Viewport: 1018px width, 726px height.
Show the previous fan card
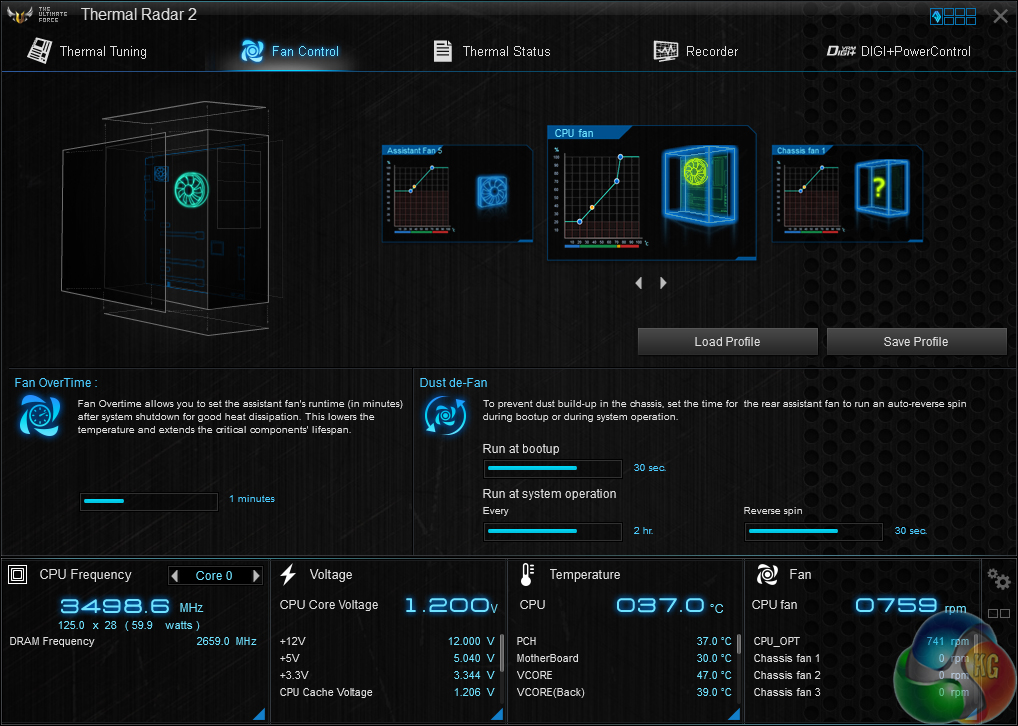[x=639, y=283]
